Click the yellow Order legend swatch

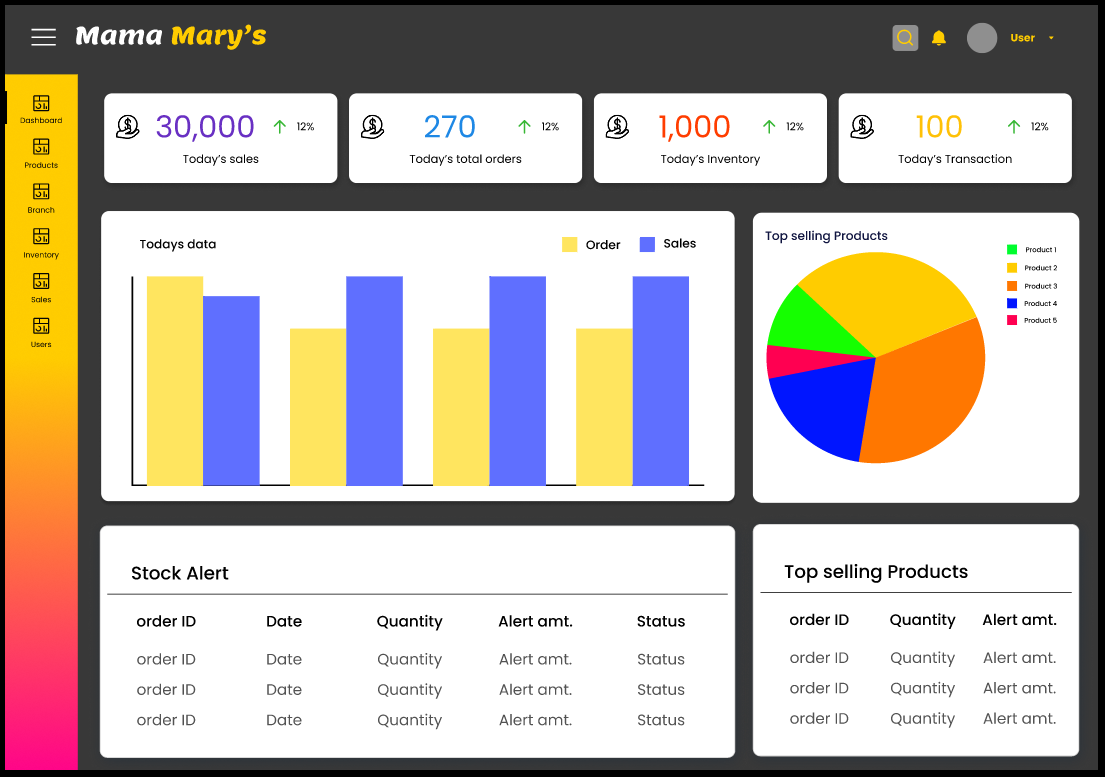click(x=570, y=244)
